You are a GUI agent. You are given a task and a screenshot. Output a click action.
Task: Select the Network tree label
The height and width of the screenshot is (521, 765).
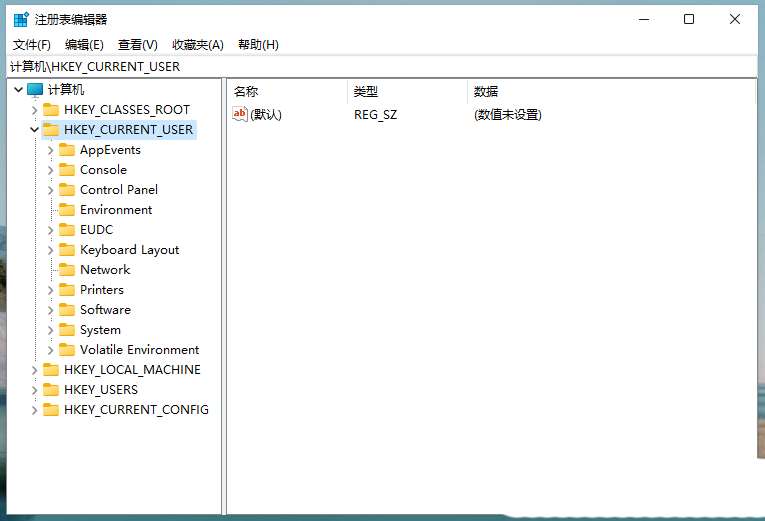(x=105, y=270)
